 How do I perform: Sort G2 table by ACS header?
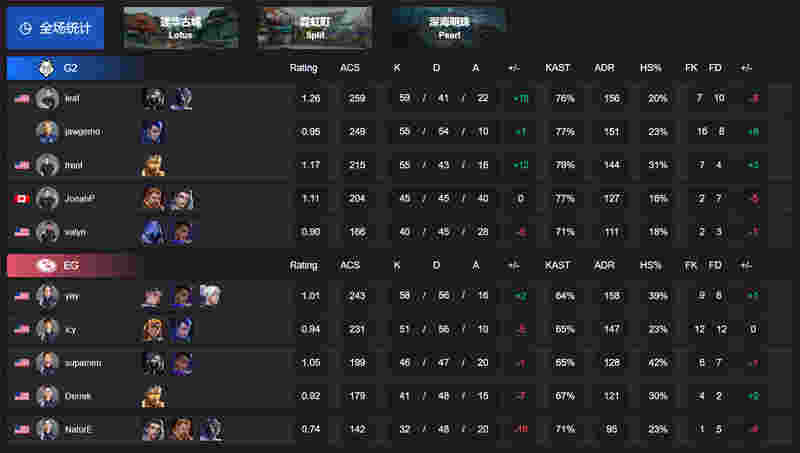click(350, 68)
